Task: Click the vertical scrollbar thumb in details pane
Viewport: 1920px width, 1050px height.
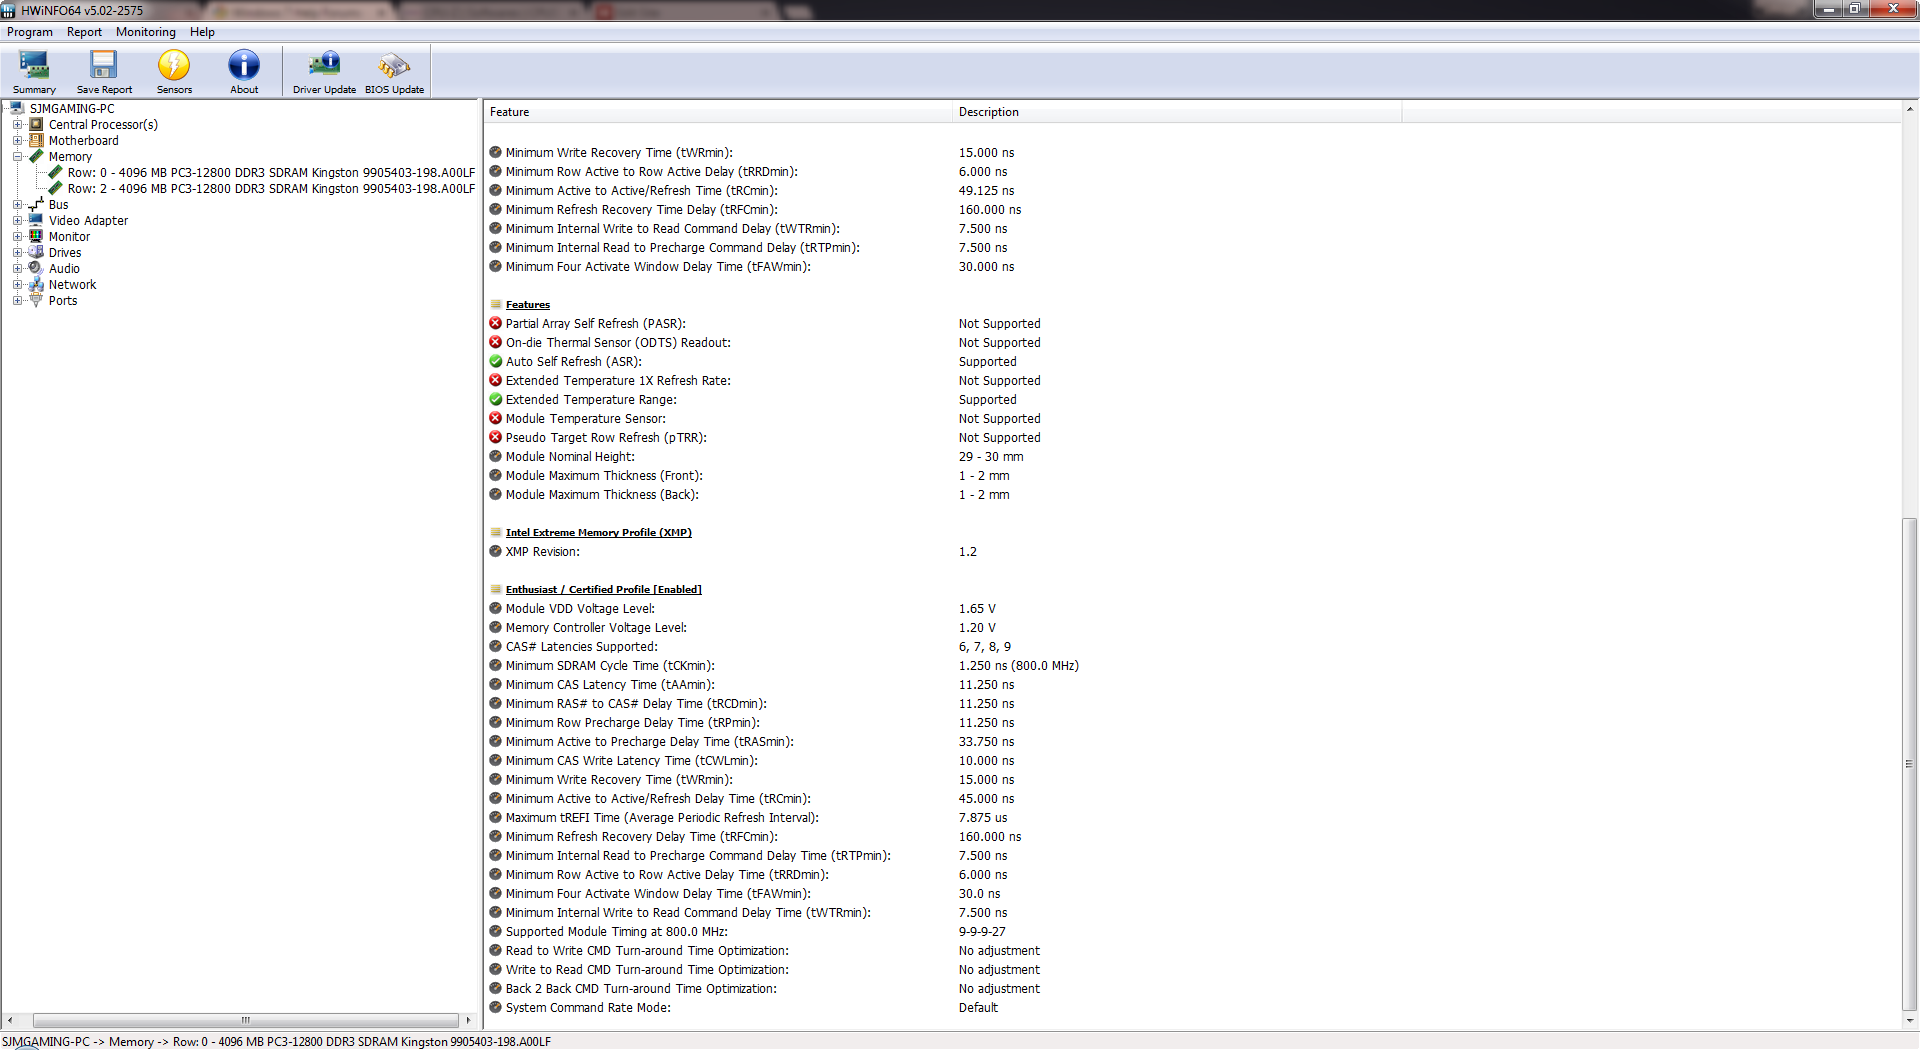Action: point(1909,765)
